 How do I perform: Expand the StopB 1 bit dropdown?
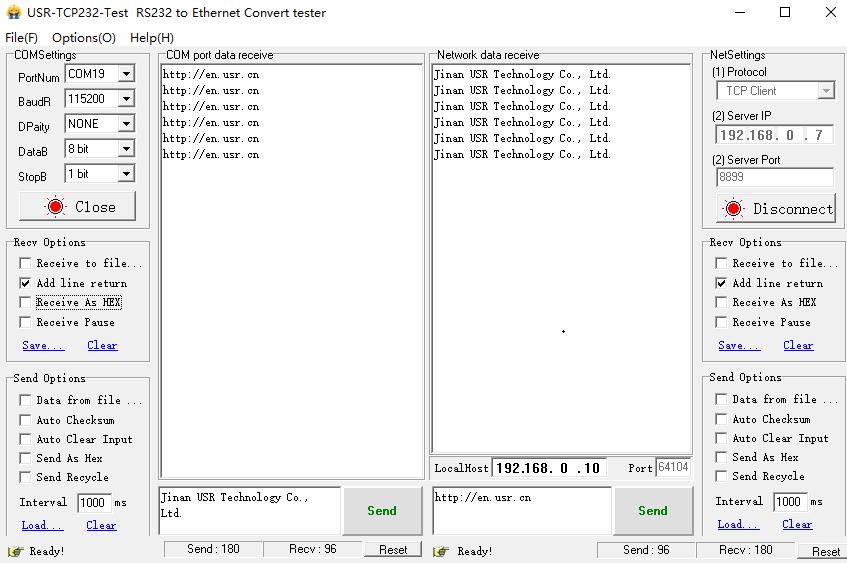126,173
